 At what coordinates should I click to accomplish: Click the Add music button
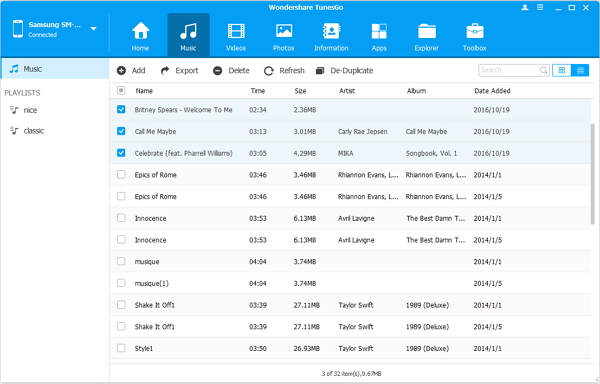131,70
